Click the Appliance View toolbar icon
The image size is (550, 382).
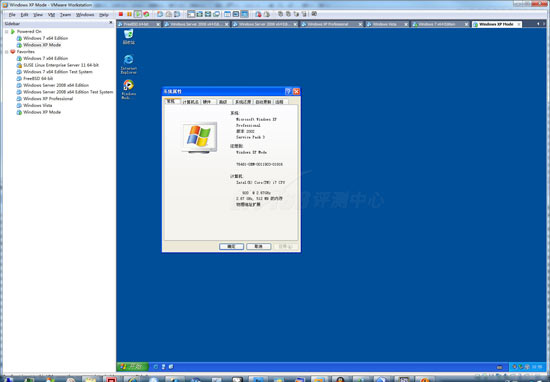tap(236, 14)
